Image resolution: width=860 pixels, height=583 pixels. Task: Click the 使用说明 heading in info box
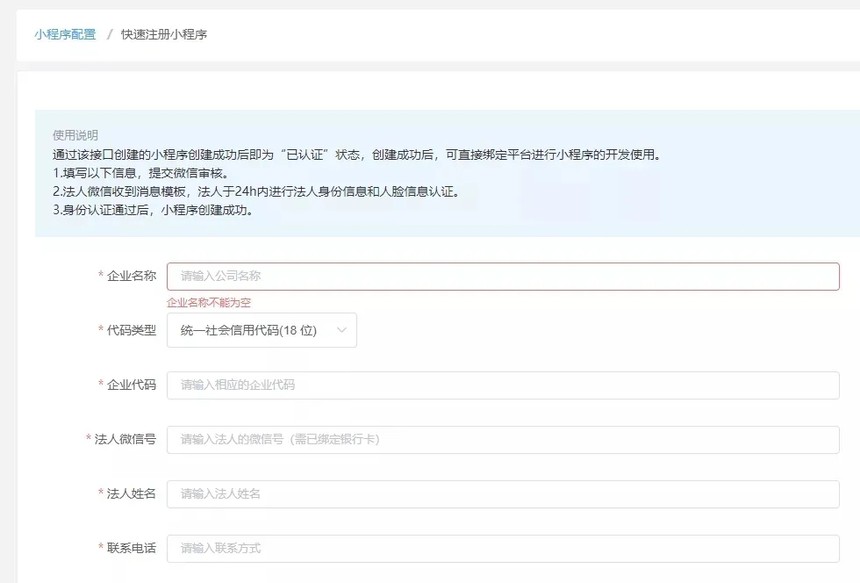click(x=76, y=135)
